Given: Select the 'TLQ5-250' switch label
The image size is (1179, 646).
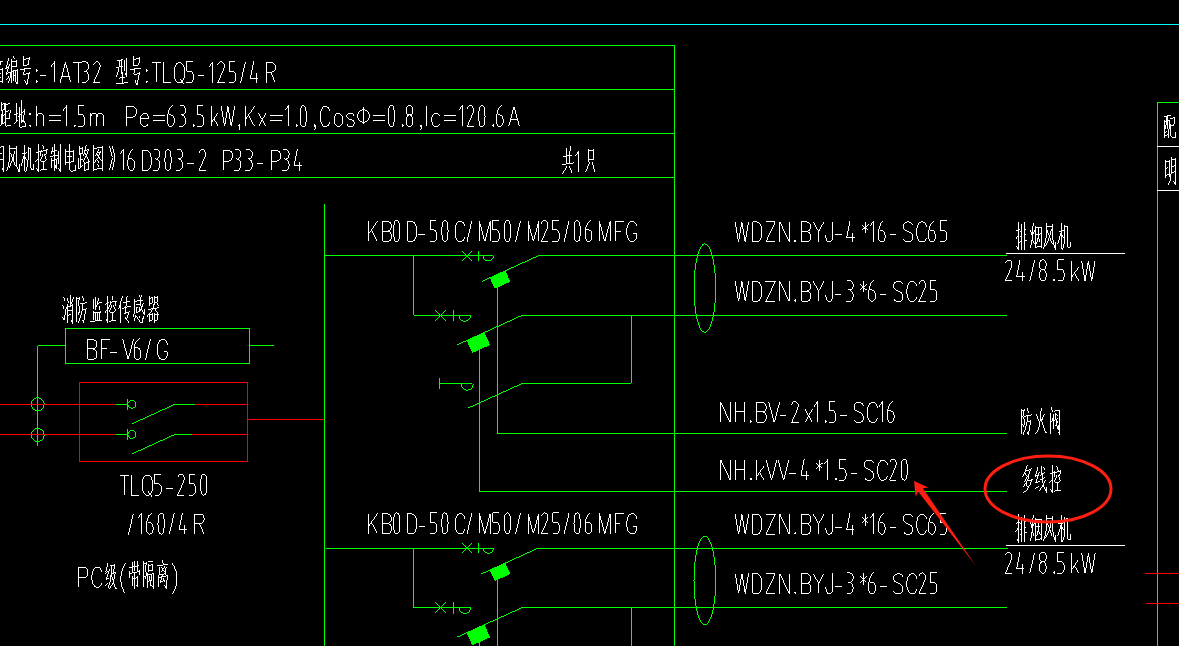Looking at the screenshot, I should pyautogui.click(x=163, y=487).
